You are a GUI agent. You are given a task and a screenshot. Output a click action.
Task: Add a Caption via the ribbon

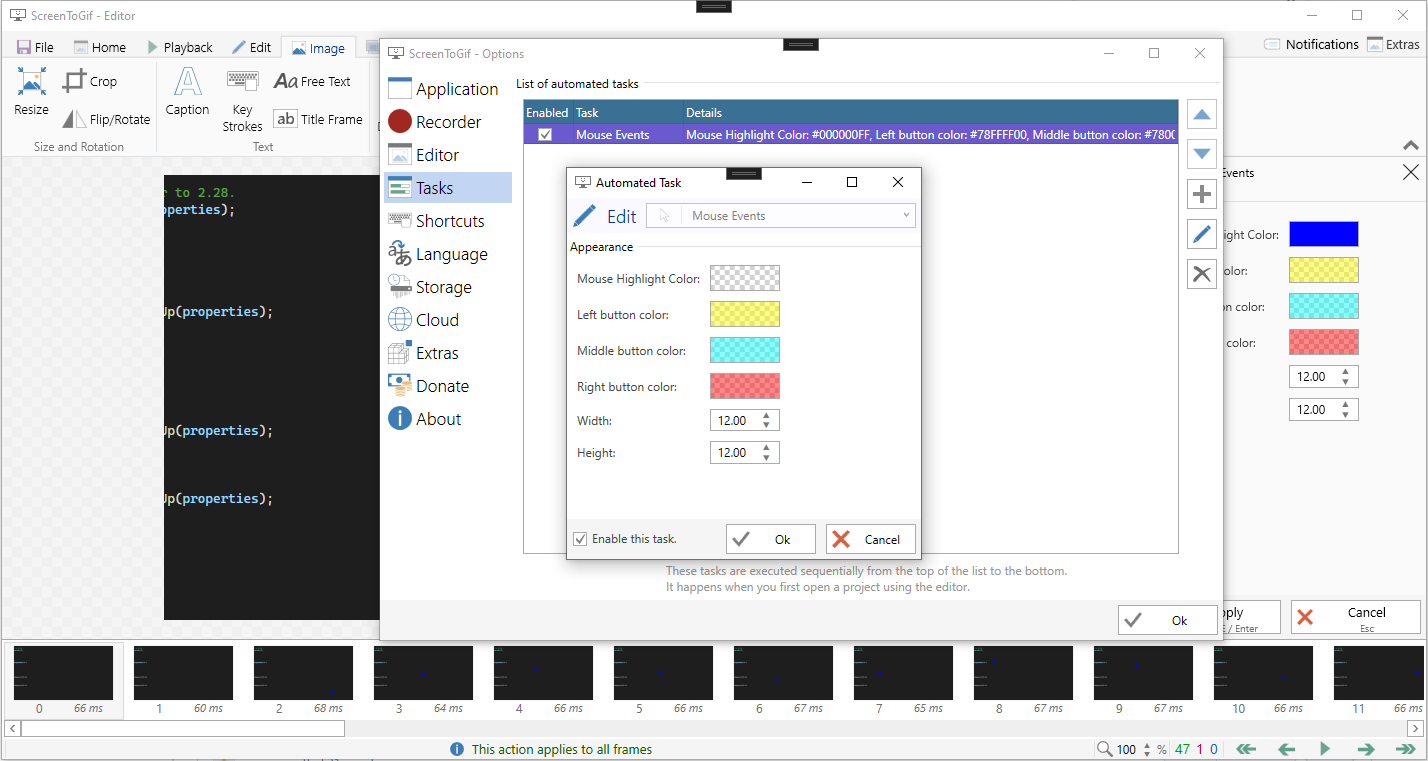pyautogui.click(x=187, y=92)
